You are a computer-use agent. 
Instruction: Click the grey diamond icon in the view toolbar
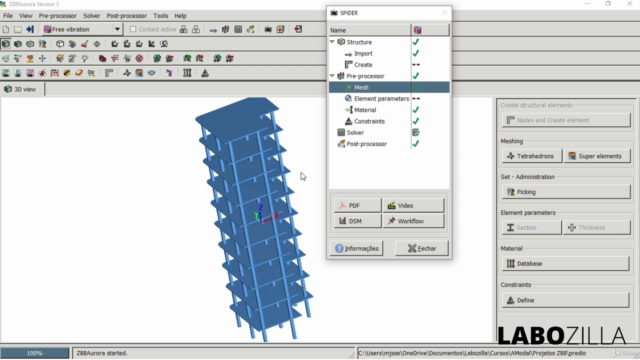(97, 44)
